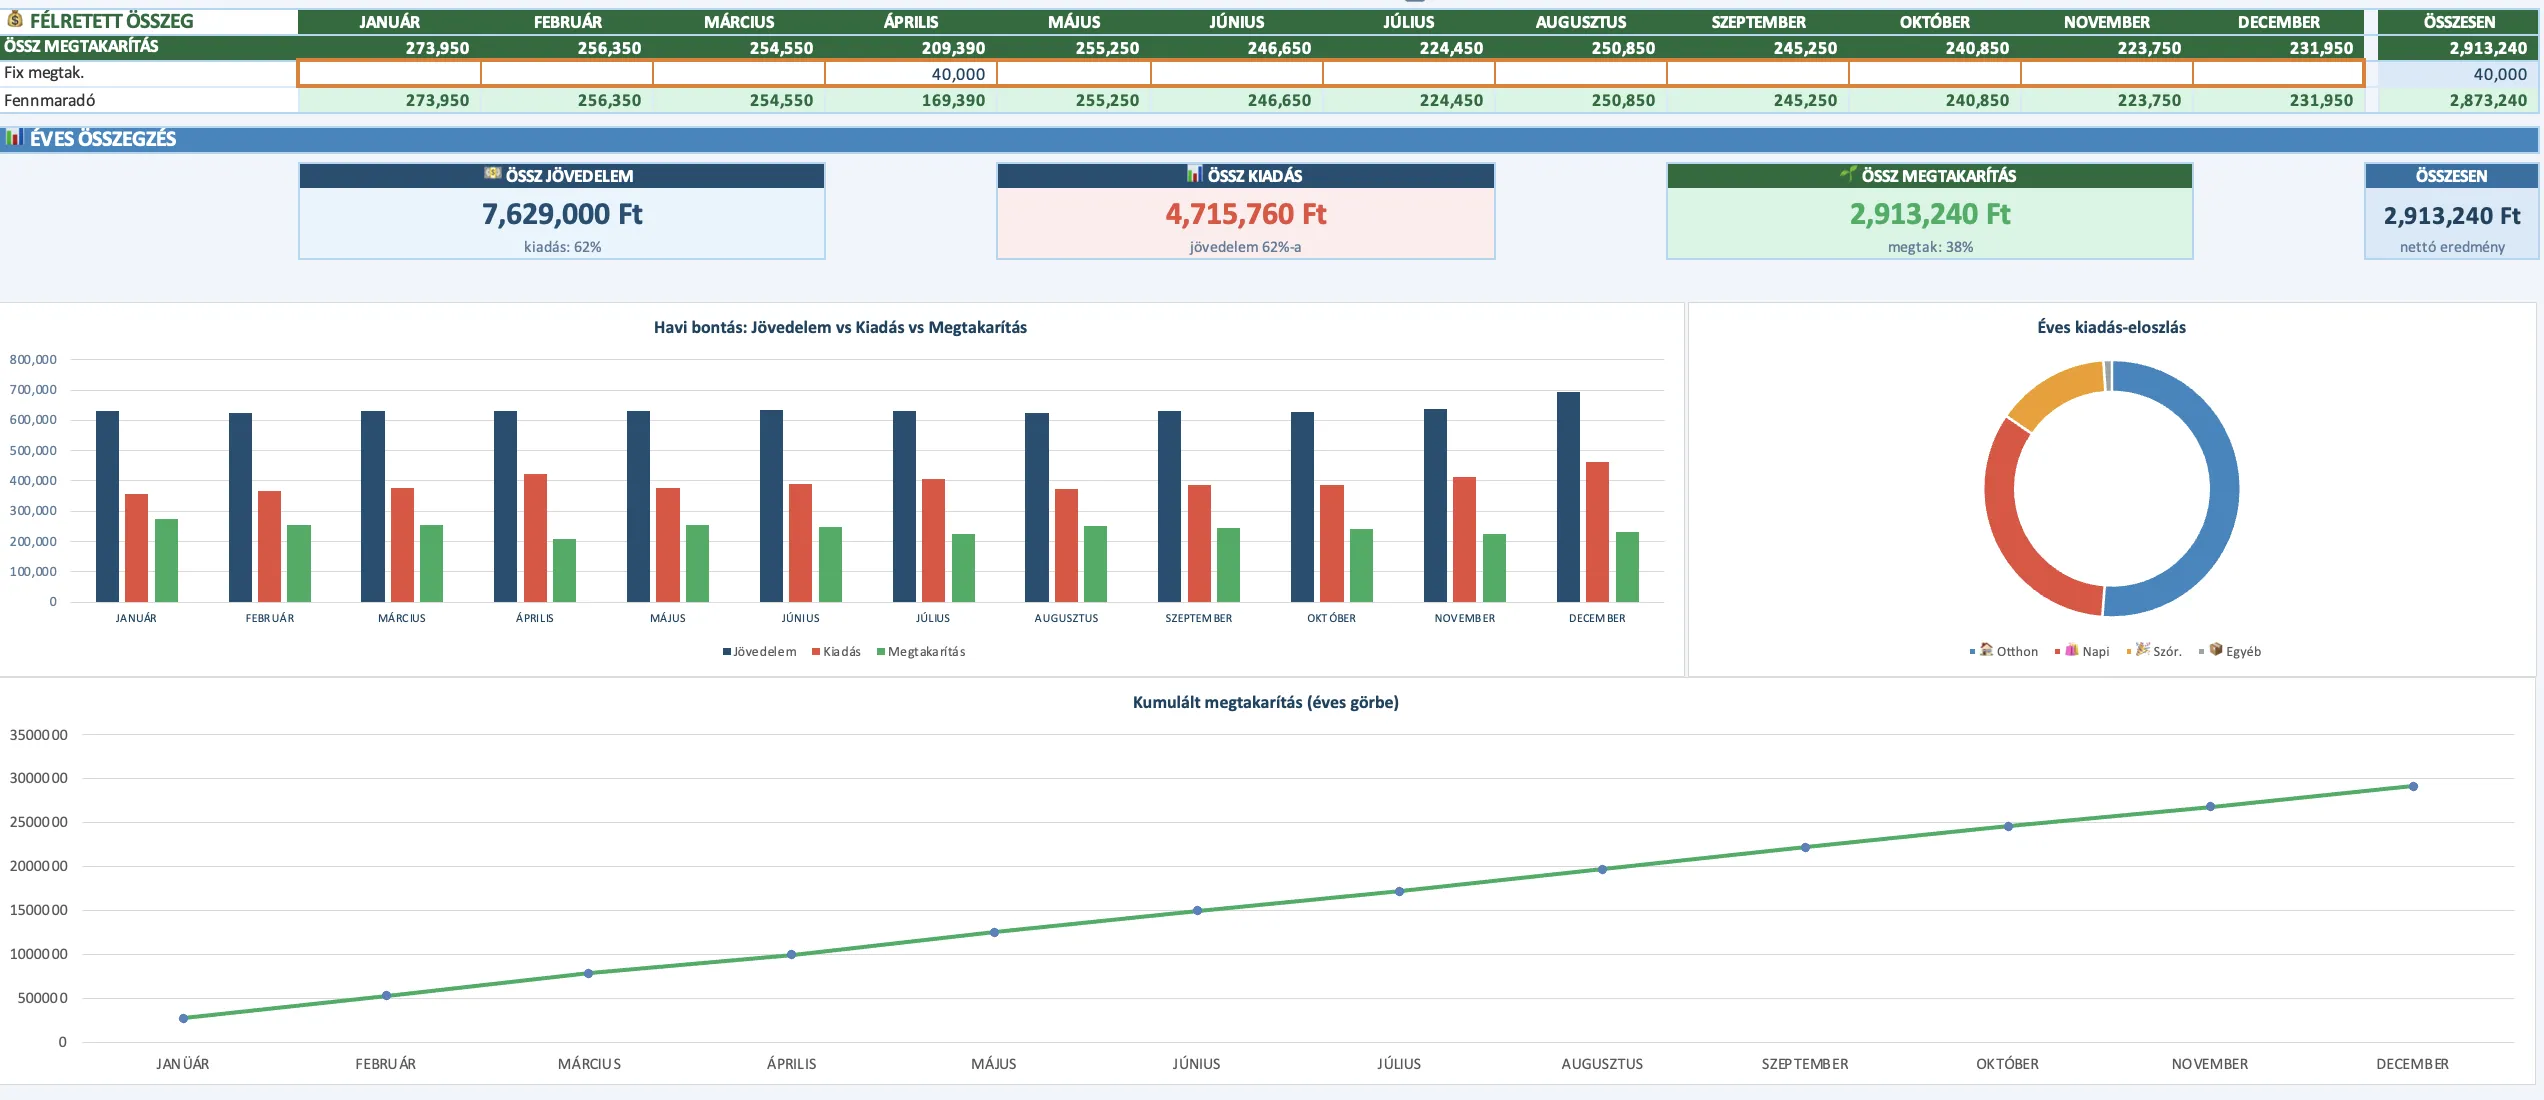Click the DECEMBER data point on cumulative curve
2544x1100 pixels.
[x=2413, y=786]
